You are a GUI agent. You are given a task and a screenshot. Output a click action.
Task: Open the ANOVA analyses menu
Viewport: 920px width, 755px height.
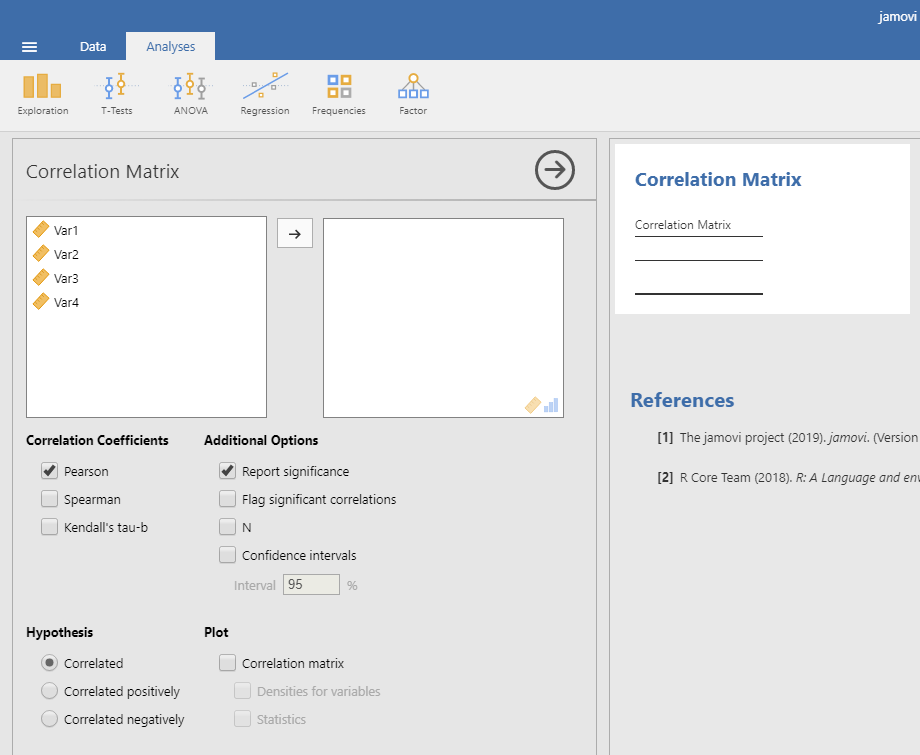pyautogui.click(x=190, y=94)
